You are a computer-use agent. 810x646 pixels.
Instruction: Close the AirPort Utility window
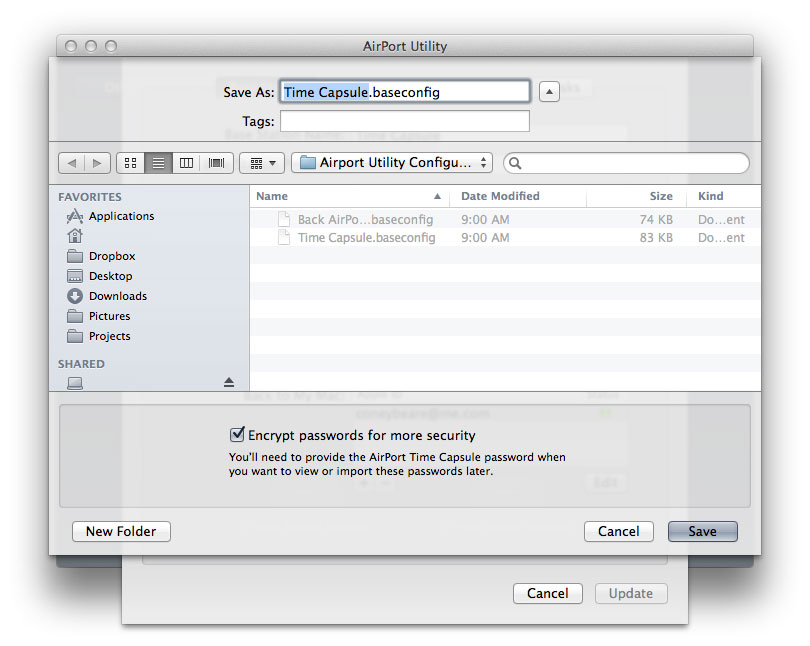pos(71,46)
